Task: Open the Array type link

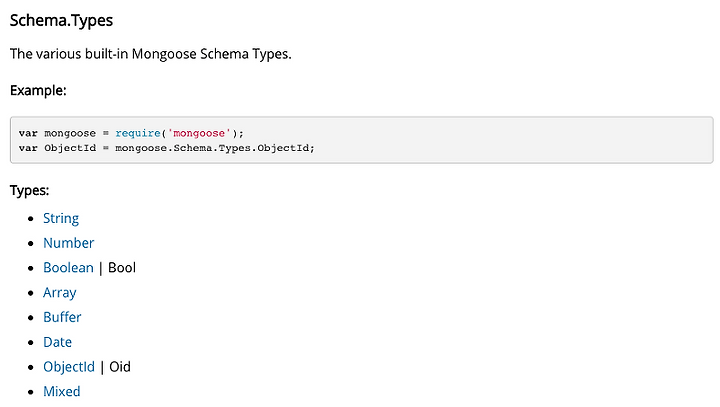Action: (60, 293)
